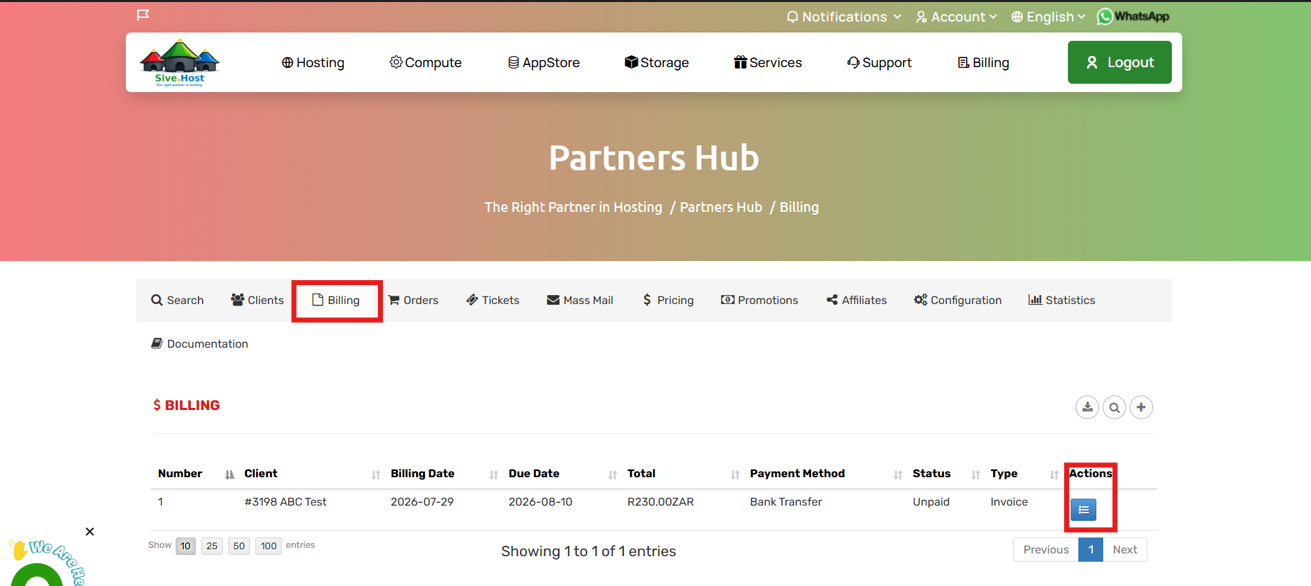Open the Documentation tab
The image size is (1311, 586).
pyautogui.click(x=200, y=344)
